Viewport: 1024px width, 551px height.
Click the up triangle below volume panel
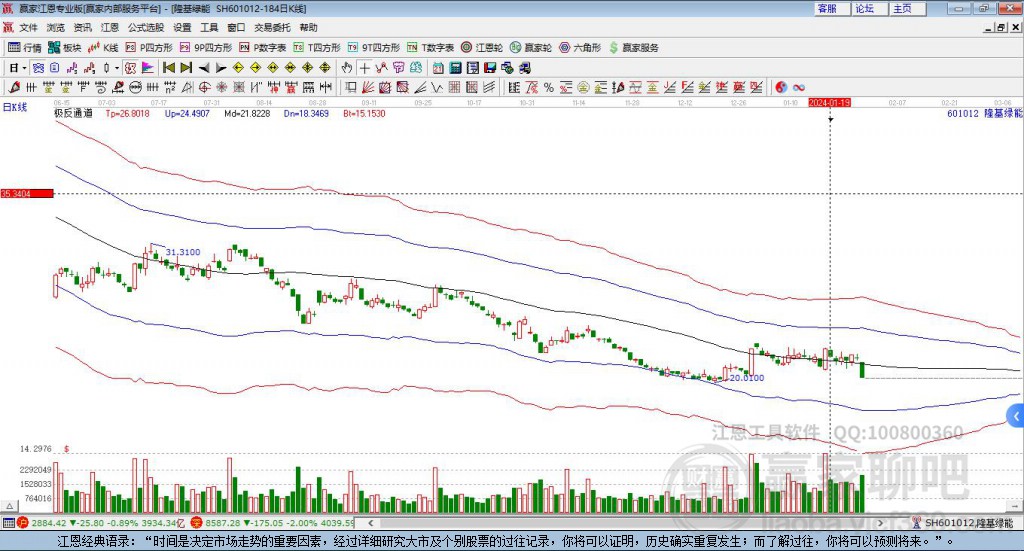[x=10, y=506]
